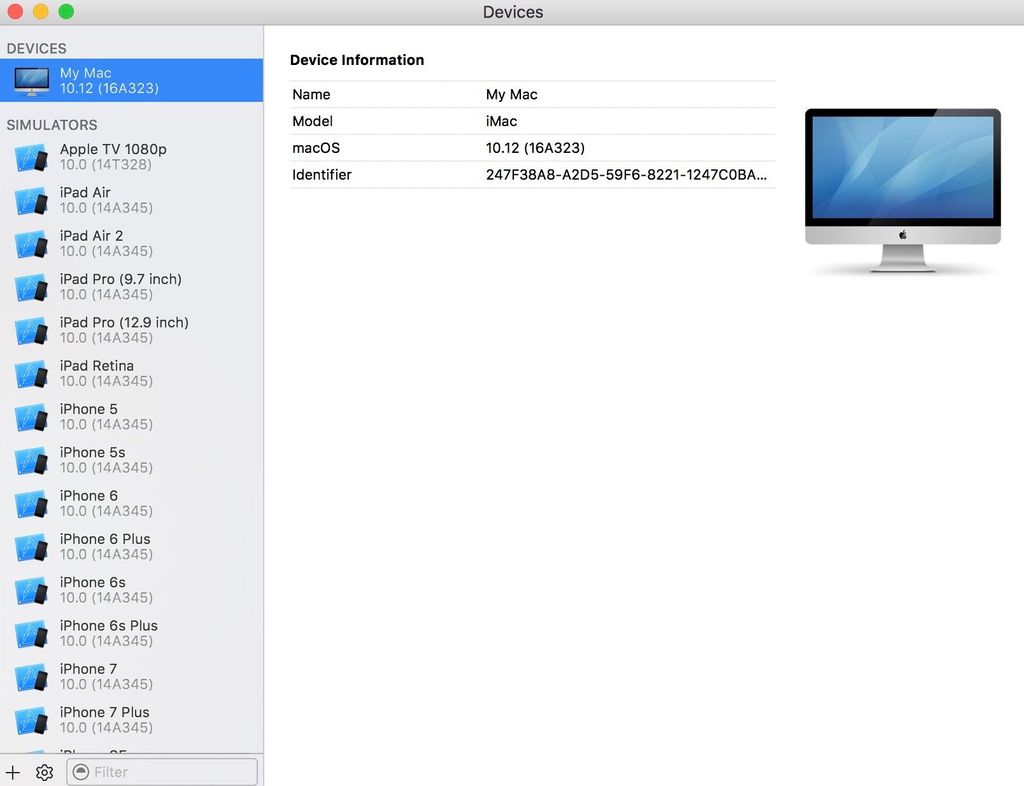This screenshot has height=786, width=1024.
Task: Click the iMac device image in Device Information
Action: point(901,185)
